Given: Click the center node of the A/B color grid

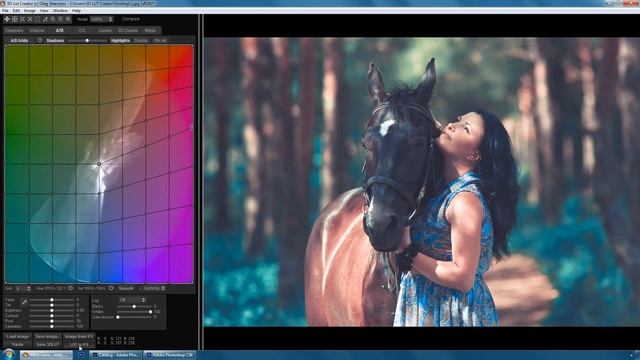Looking at the screenshot, I should click(x=99, y=164).
